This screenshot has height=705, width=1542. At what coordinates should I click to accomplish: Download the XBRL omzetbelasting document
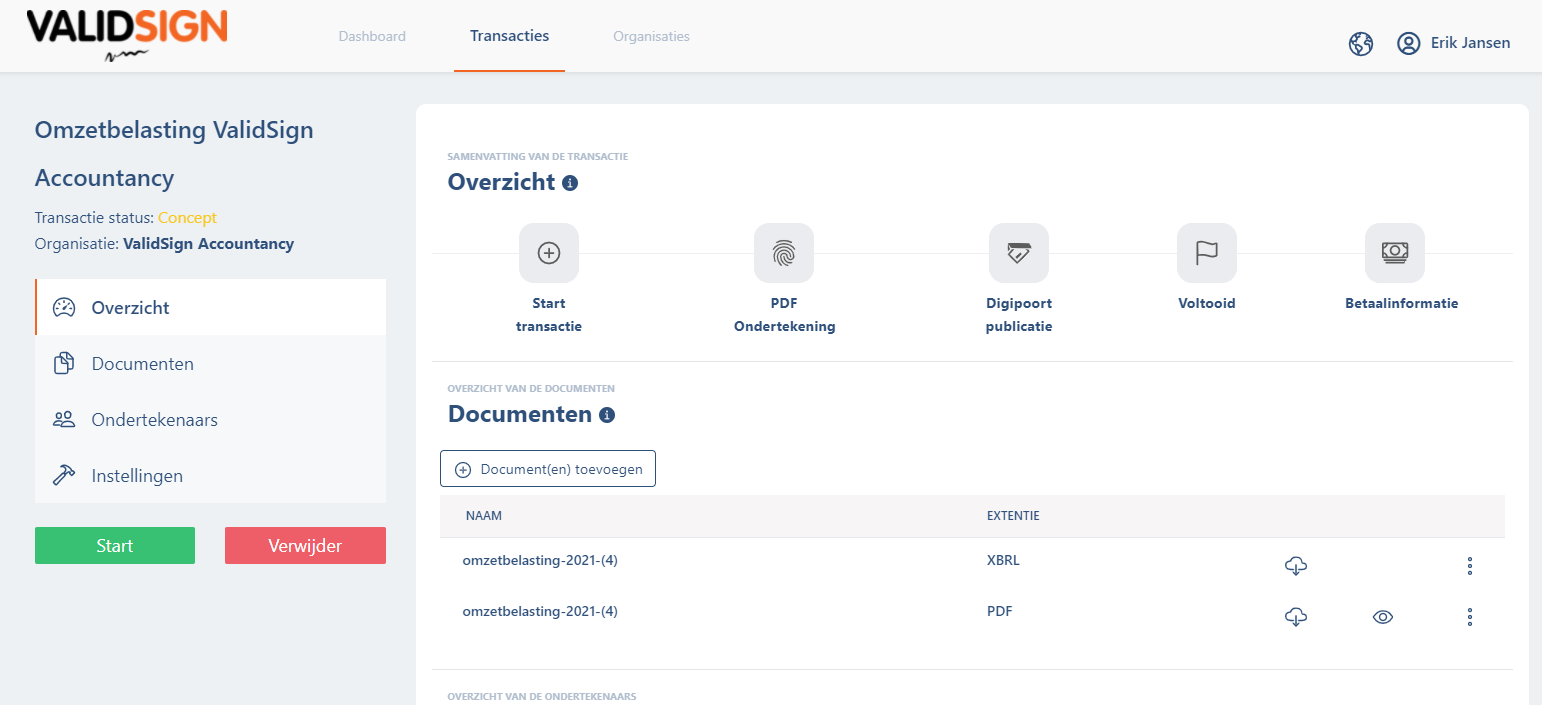point(1296,566)
